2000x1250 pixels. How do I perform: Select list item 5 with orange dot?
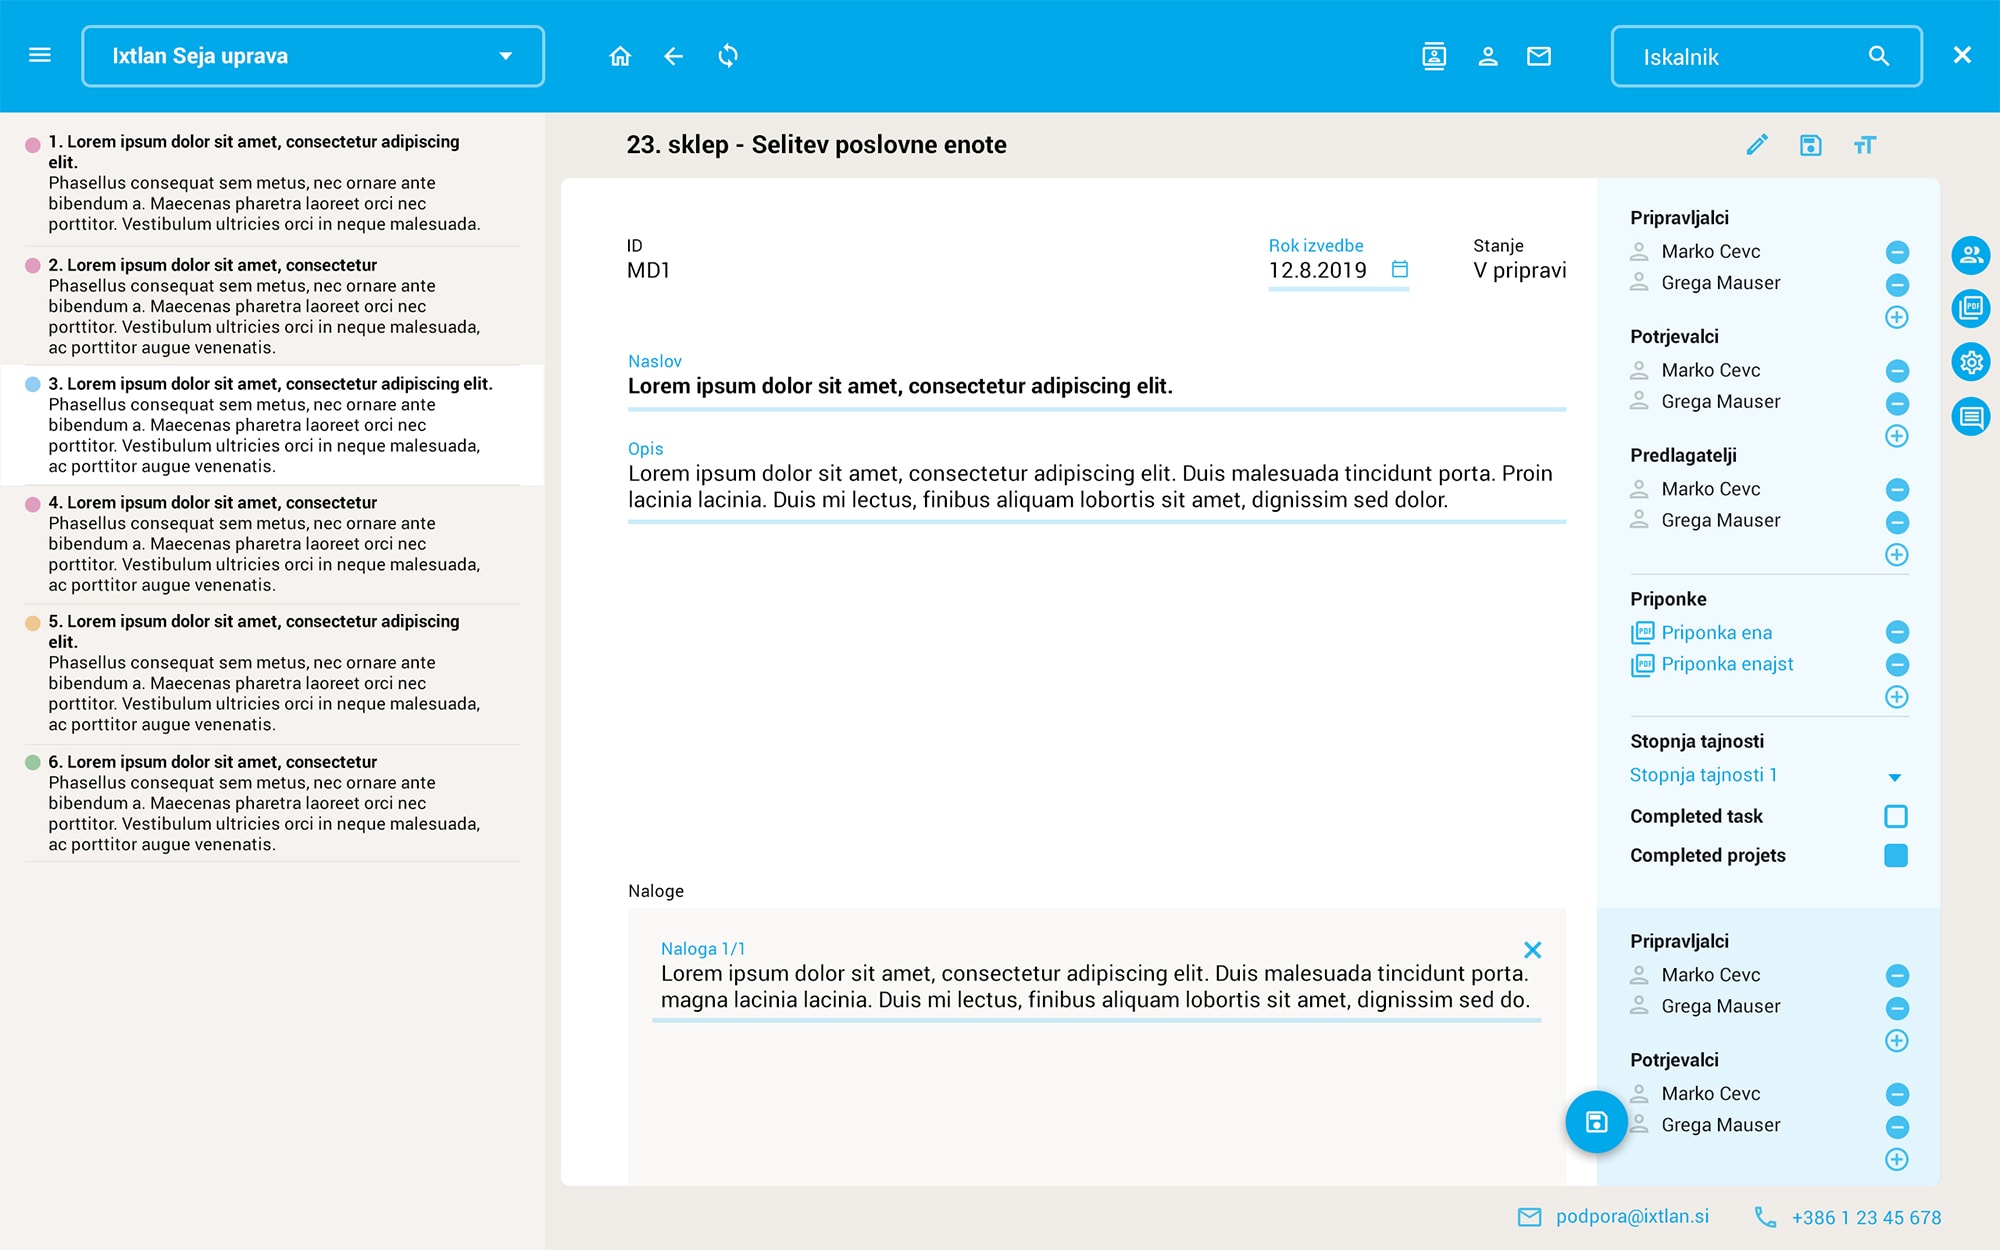[x=272, y=672]
